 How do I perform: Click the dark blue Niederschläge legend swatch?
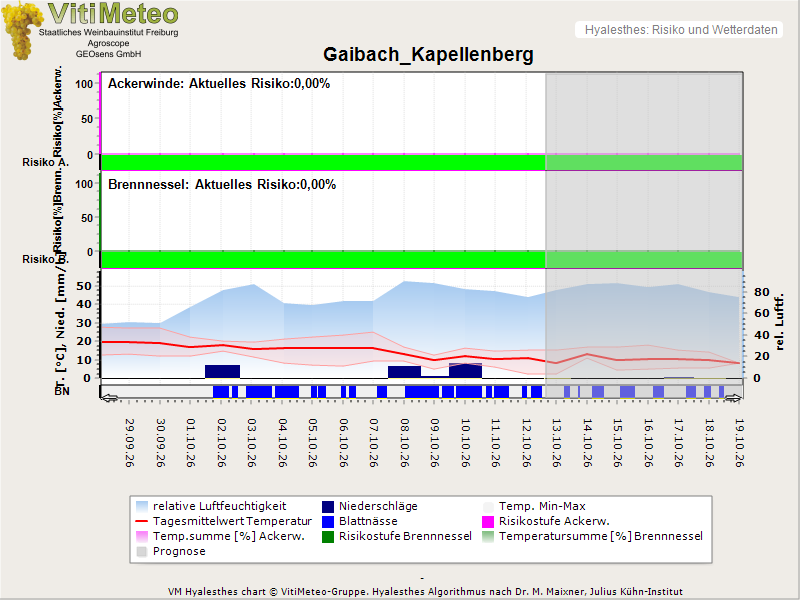click(x=328, y=506)
